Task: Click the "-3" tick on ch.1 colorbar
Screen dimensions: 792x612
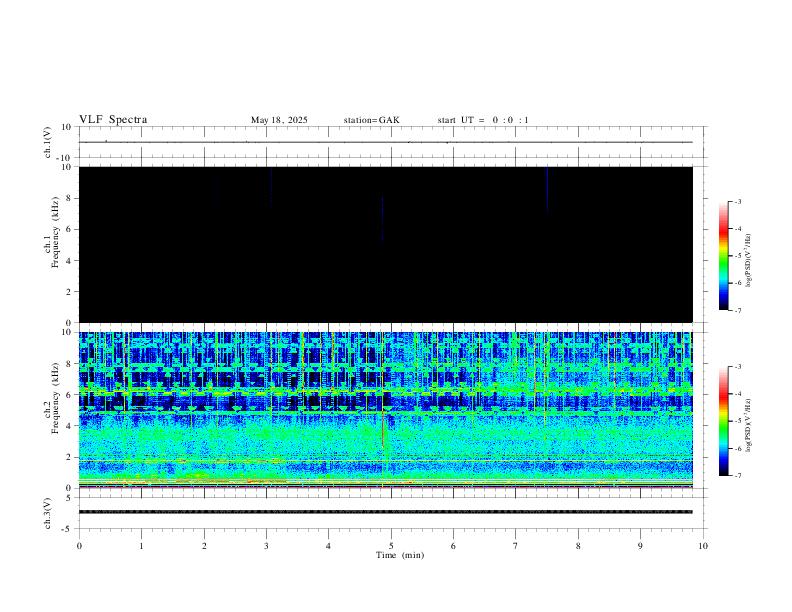Action: tap(737, 201)
